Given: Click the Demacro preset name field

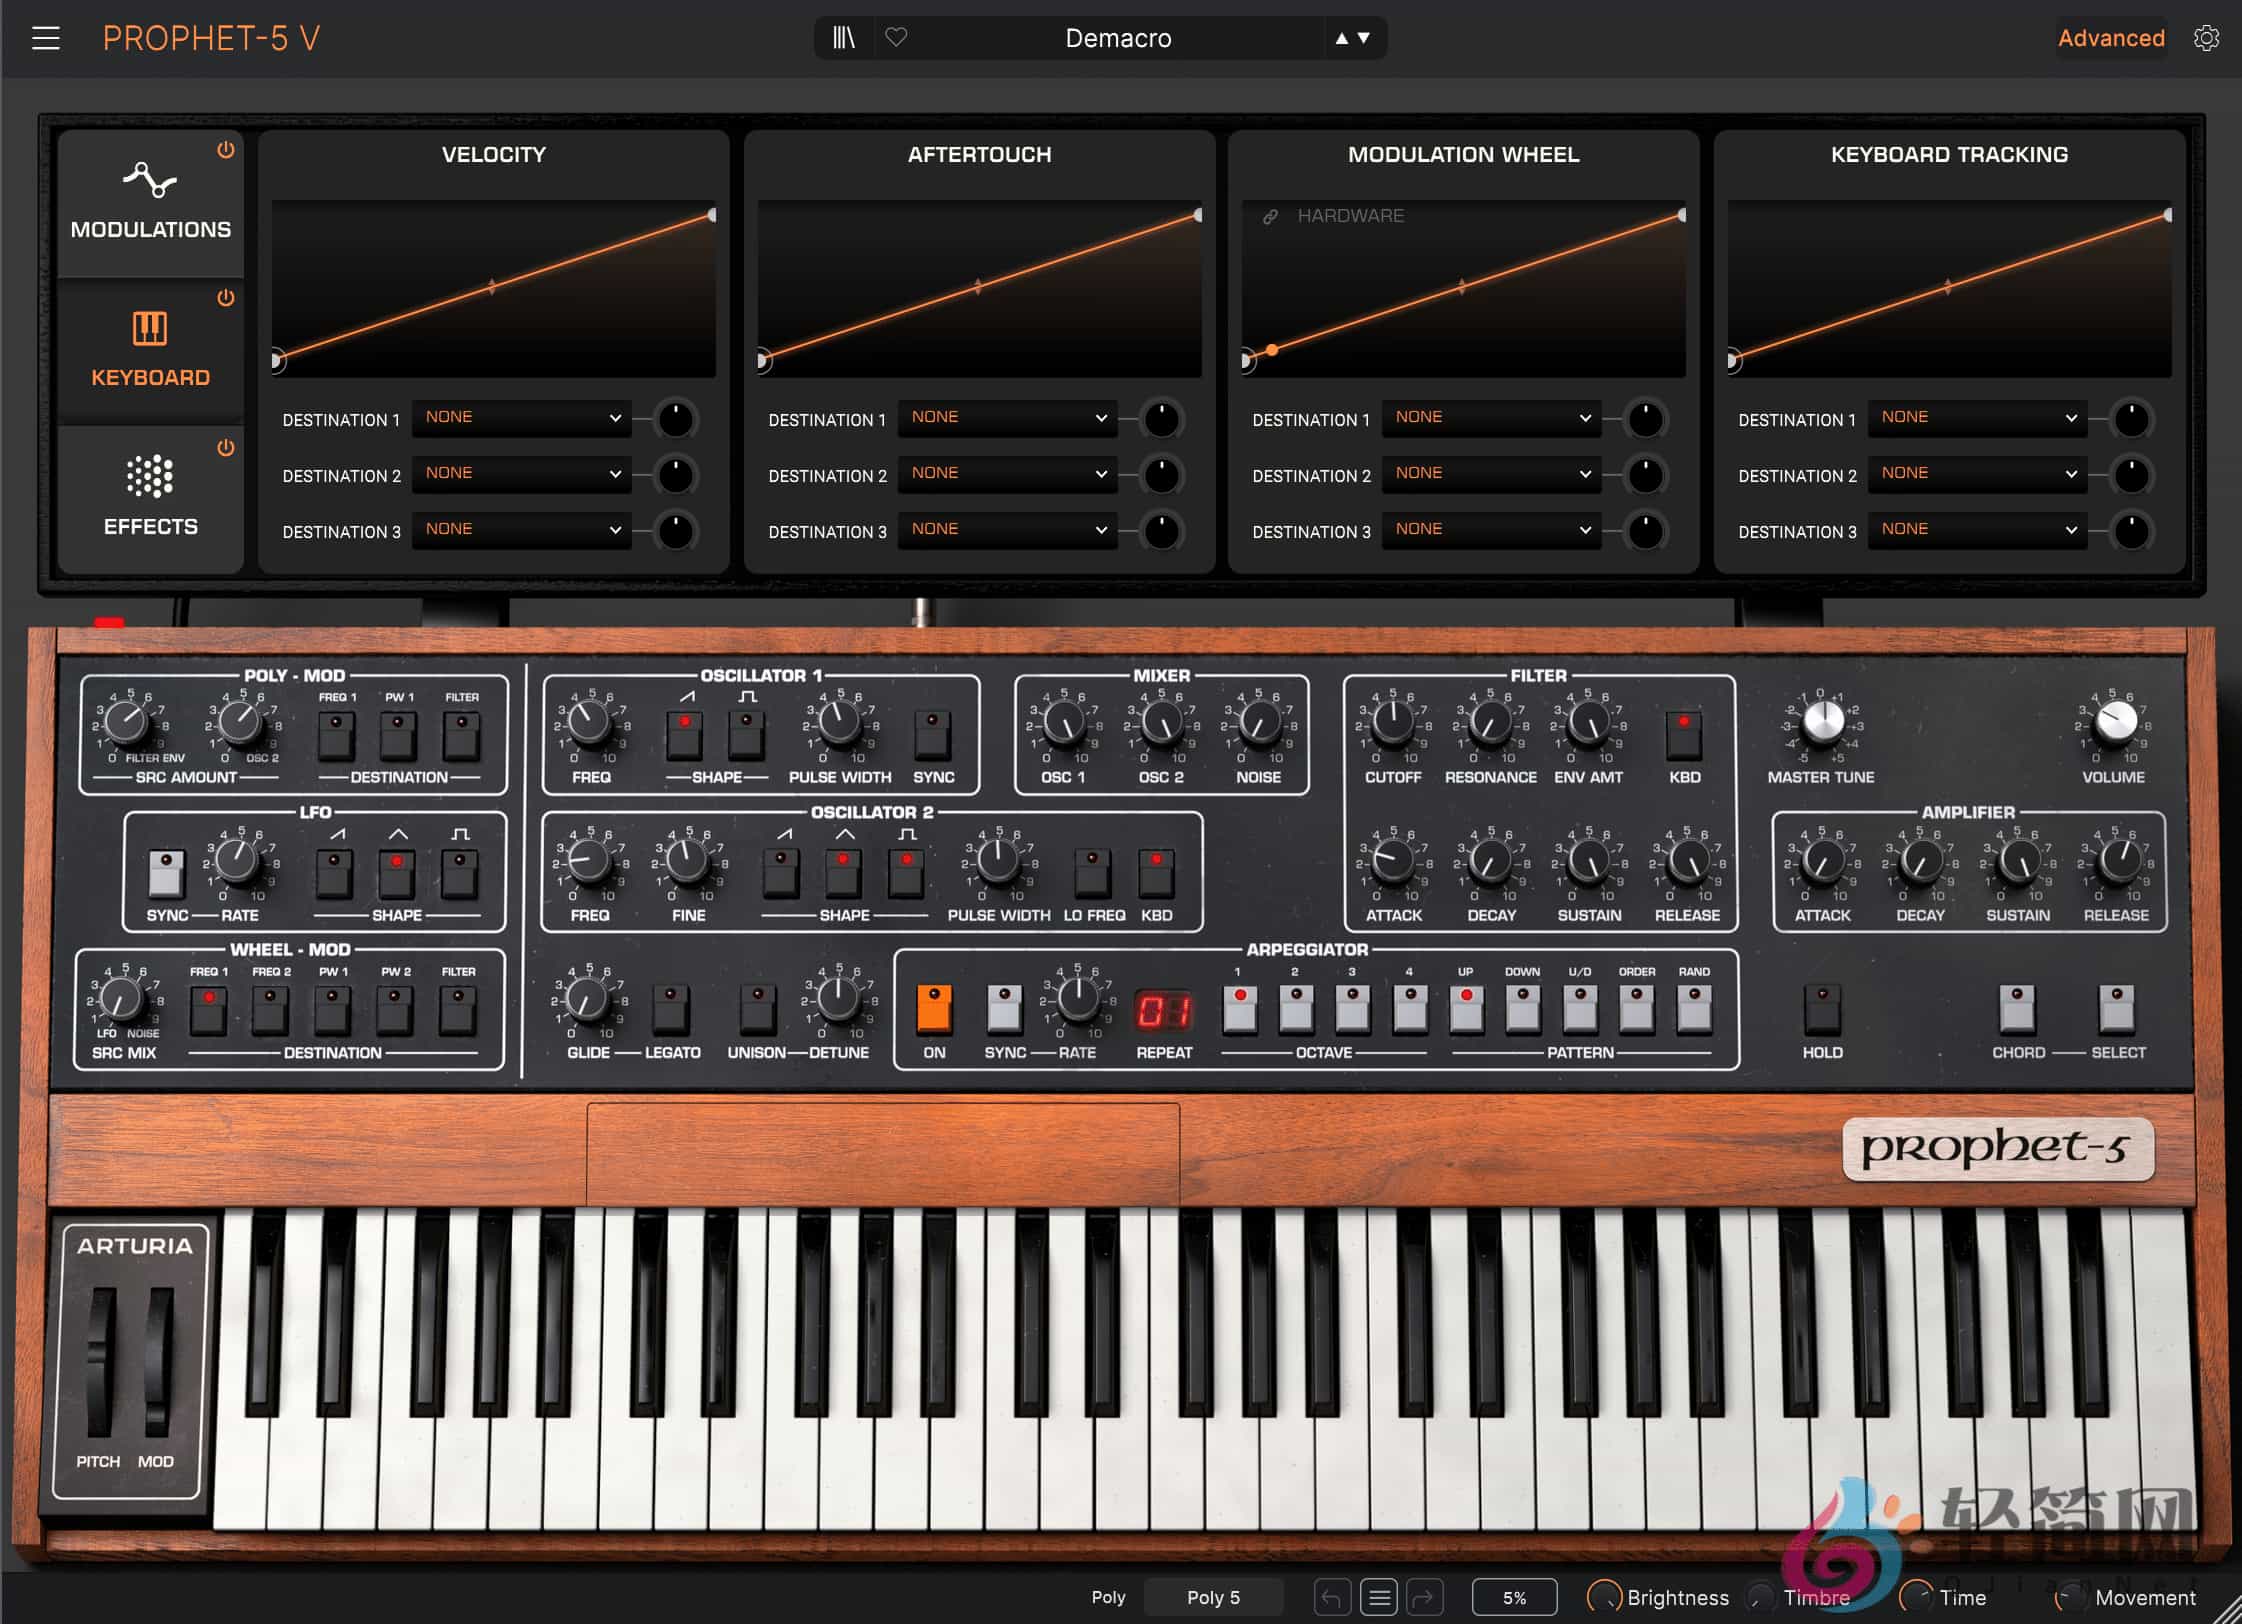Looking at the screenshot, I should click(1118, 38).
